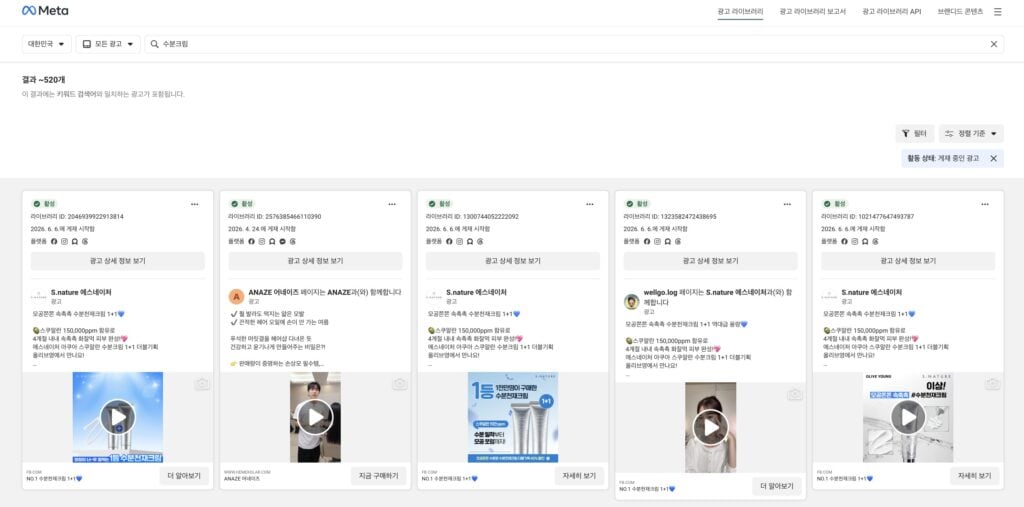This screenshot has width=1024, height=507.
Task: Open options menu for ad ID 2046939922913814
Action: click(195, 204)
